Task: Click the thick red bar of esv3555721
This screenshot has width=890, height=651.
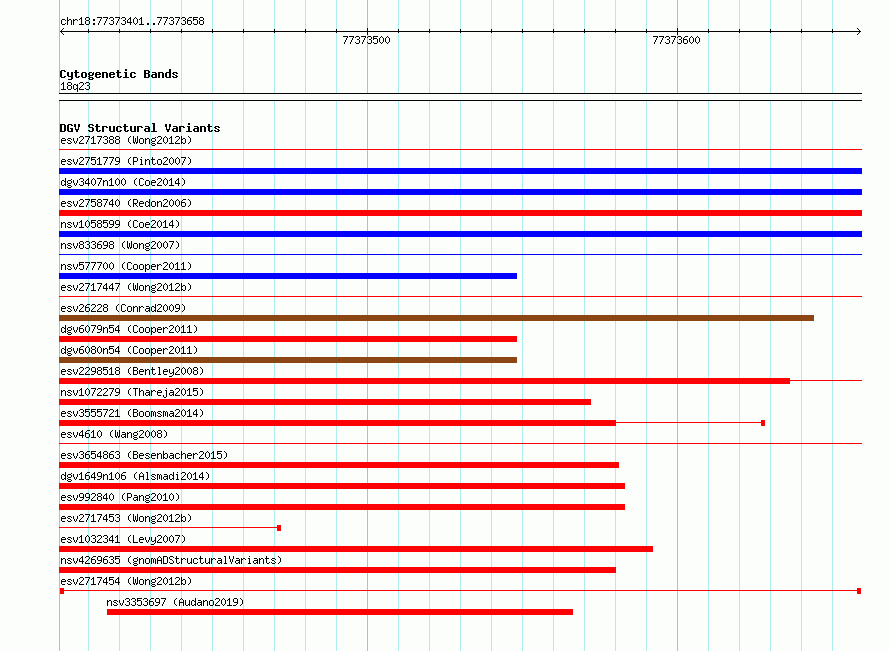Action: 338,423
